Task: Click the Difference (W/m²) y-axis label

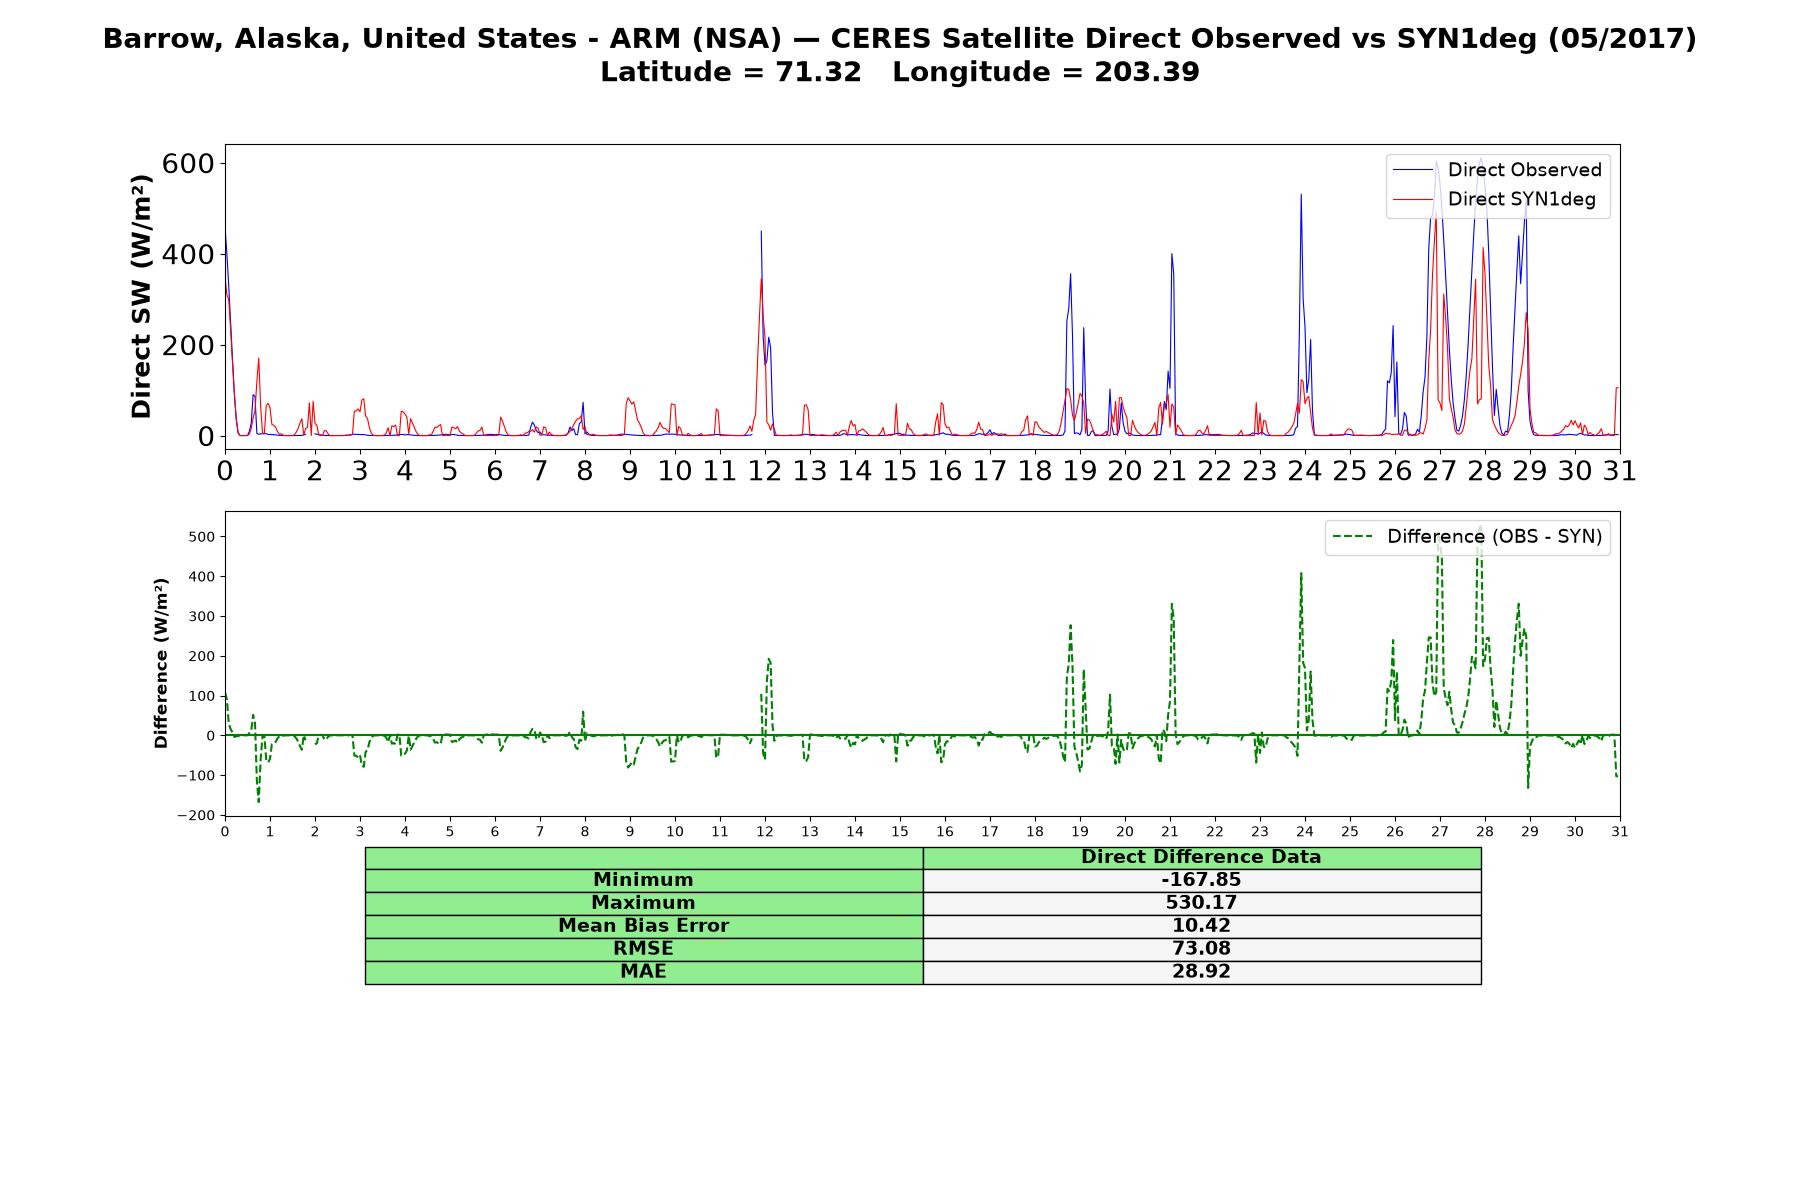Action: (161, 663)
